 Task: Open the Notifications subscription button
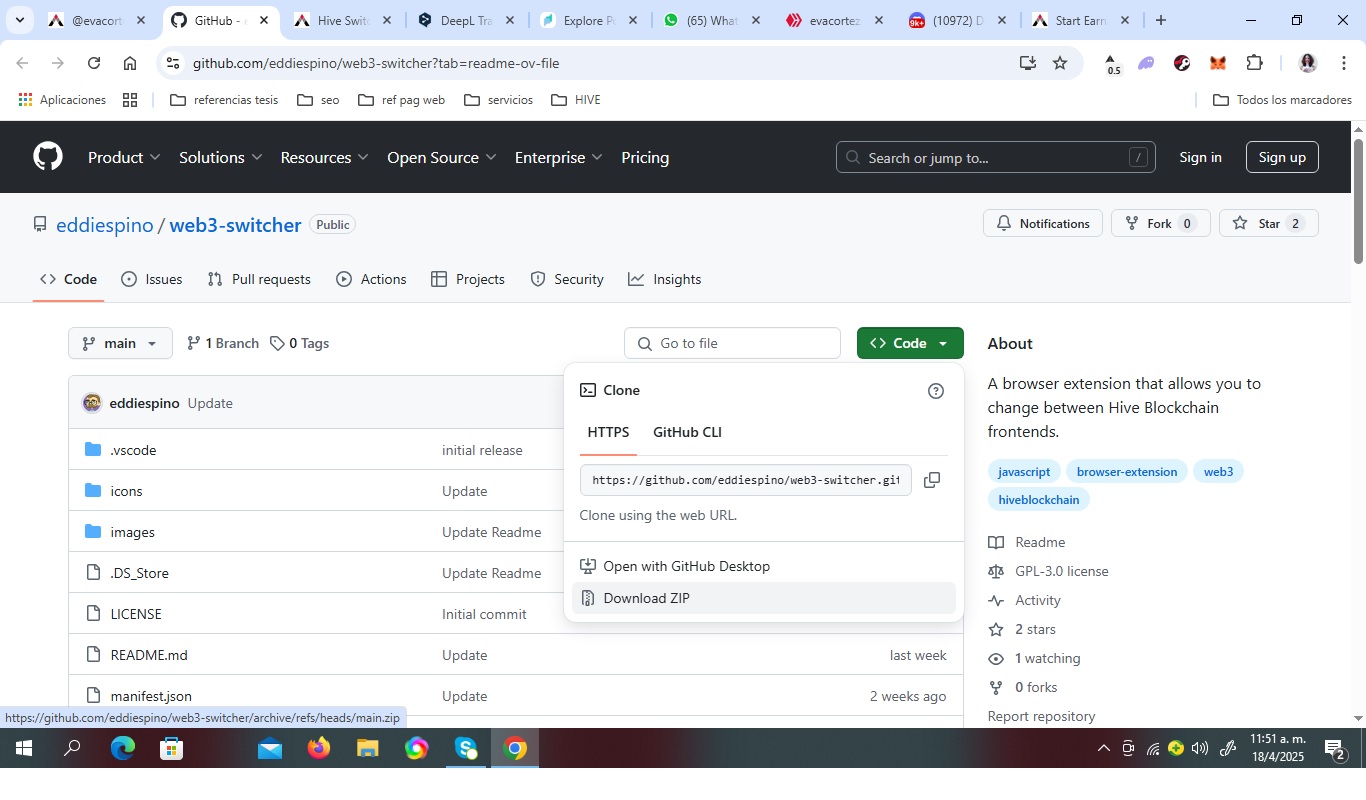(x=1043, y=223)
